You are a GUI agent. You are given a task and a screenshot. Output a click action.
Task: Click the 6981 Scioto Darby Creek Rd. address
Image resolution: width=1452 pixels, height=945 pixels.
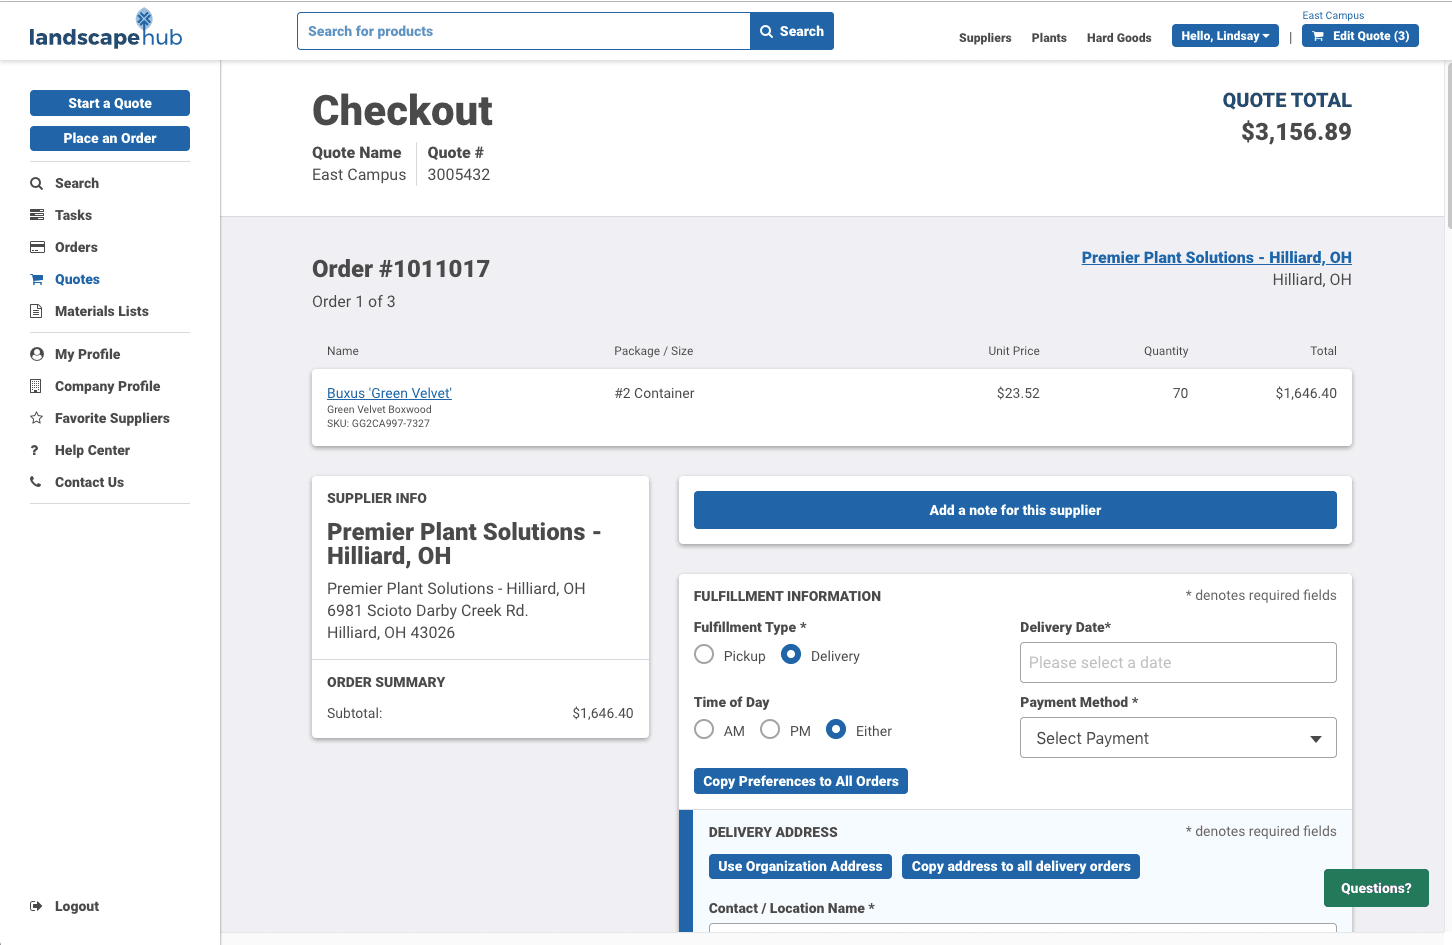point(427,610)
